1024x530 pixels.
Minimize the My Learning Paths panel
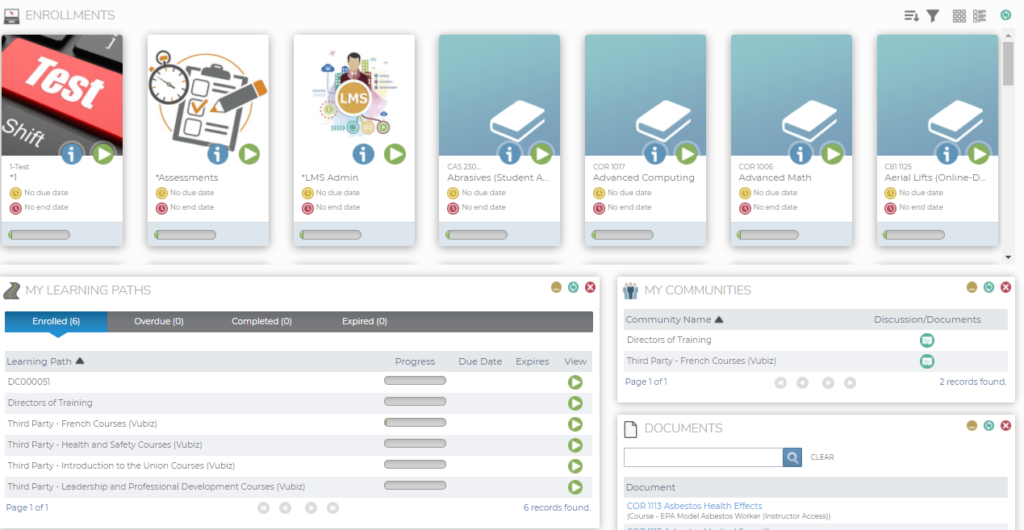click(x=556, y=287)
